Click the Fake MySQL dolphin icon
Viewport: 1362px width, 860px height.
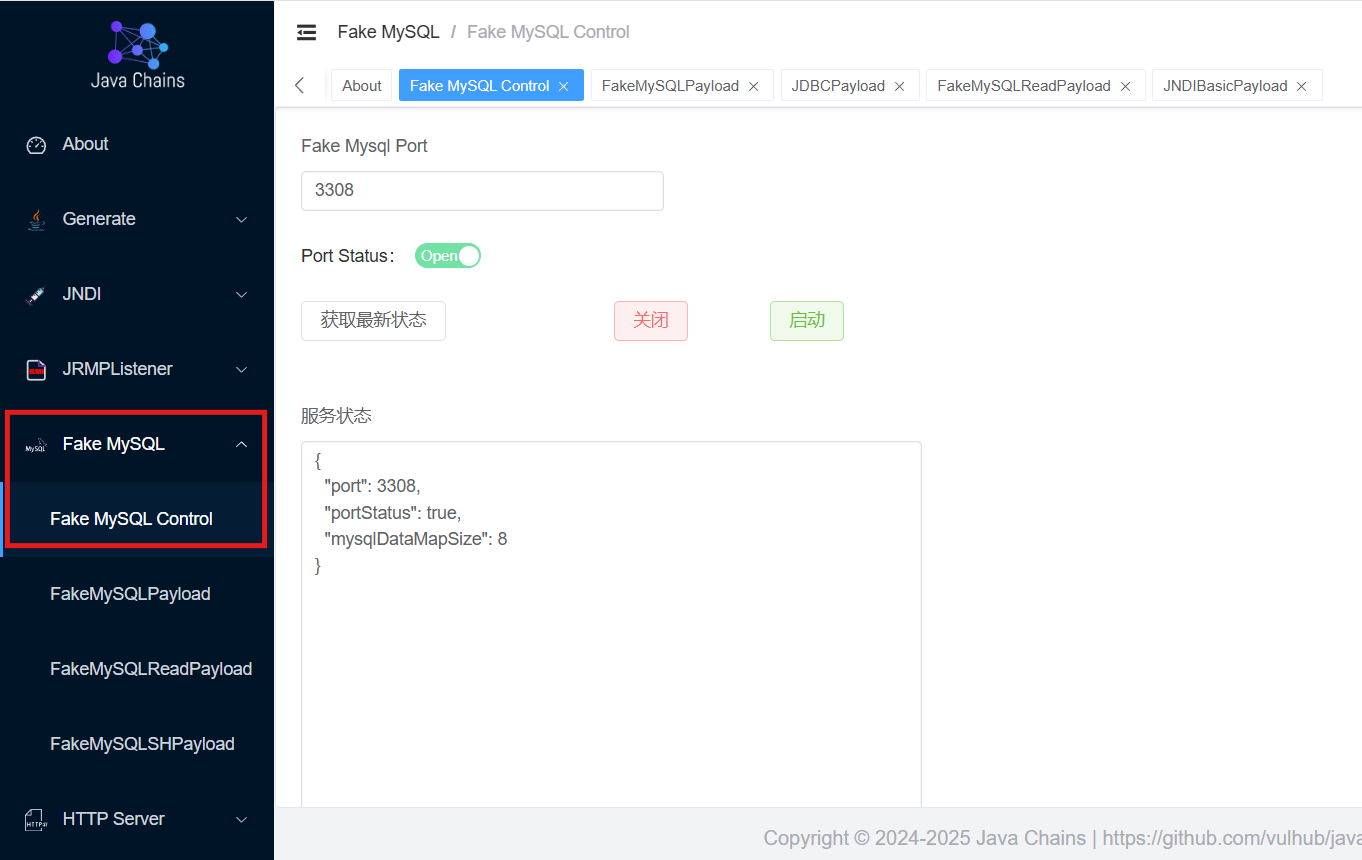point(36,446)
